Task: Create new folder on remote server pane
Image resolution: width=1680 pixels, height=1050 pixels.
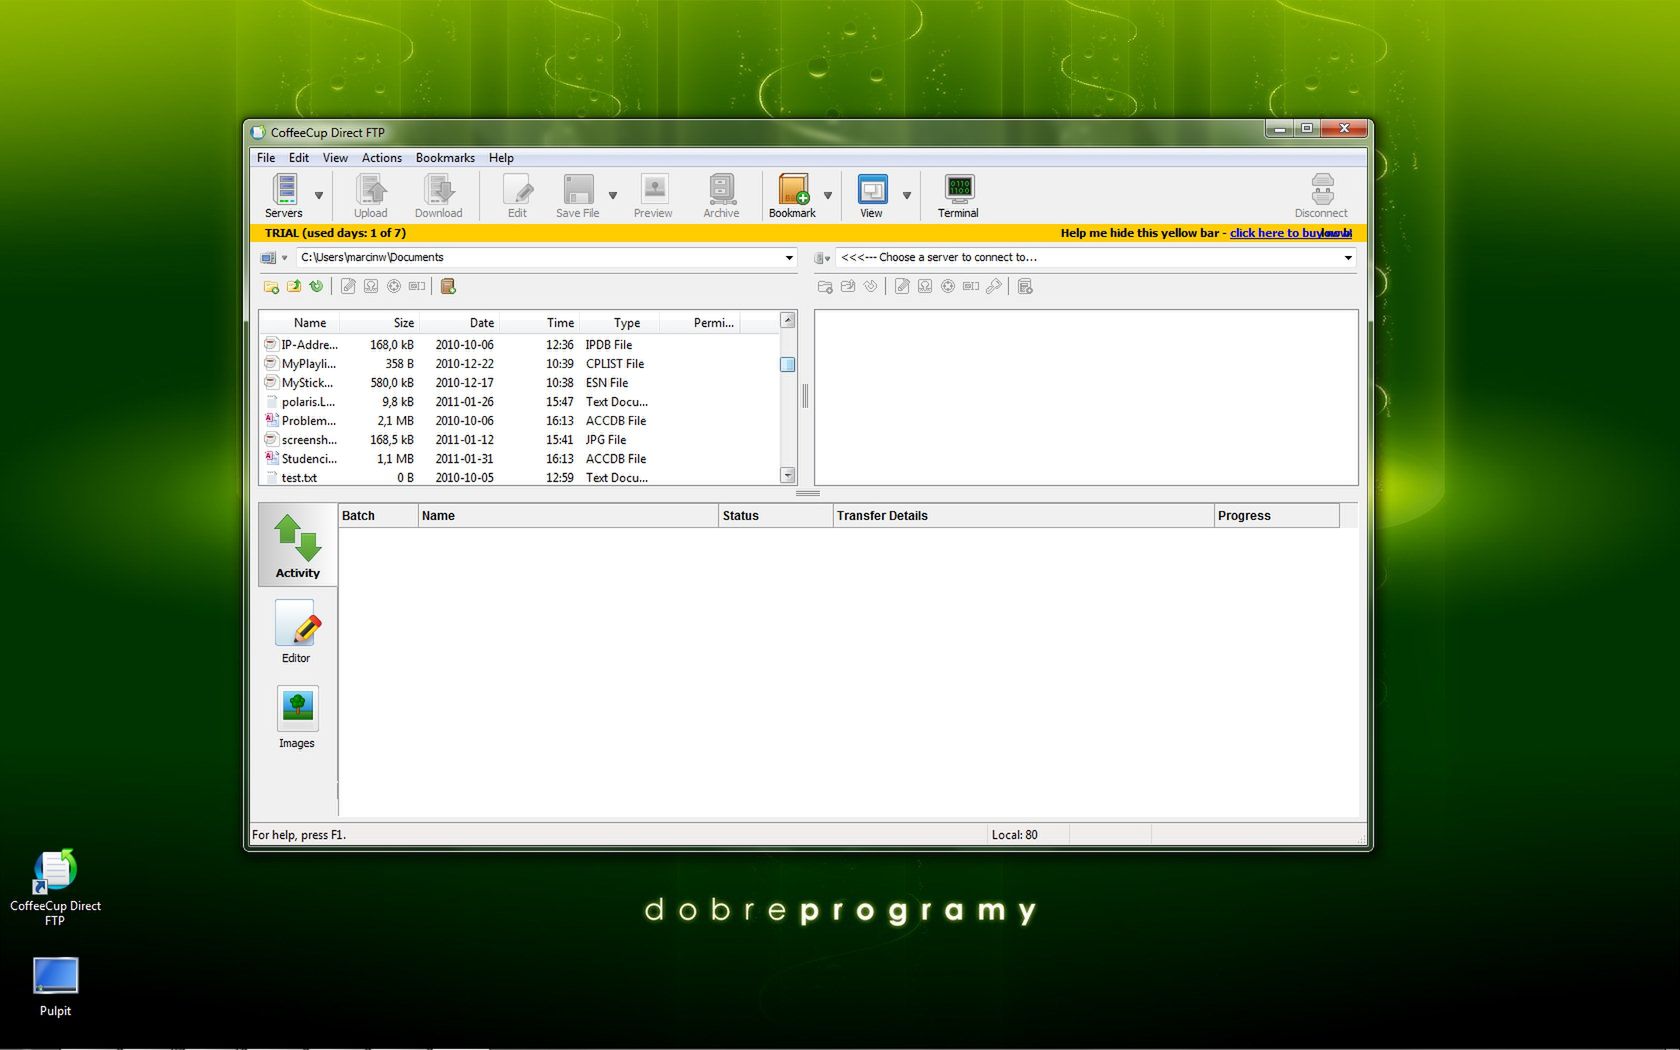Action: (x=825, y=286)
